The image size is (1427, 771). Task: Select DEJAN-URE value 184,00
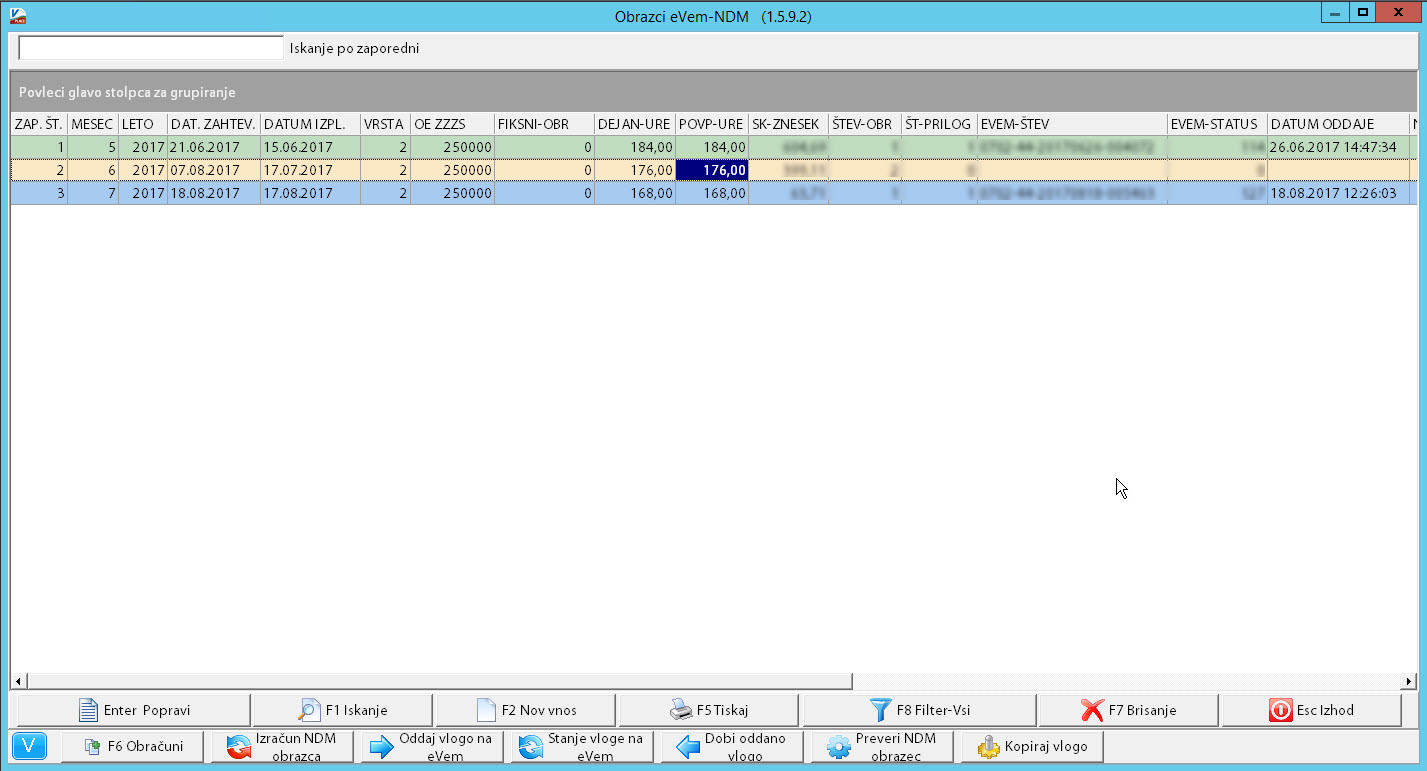tap(635, 147)
